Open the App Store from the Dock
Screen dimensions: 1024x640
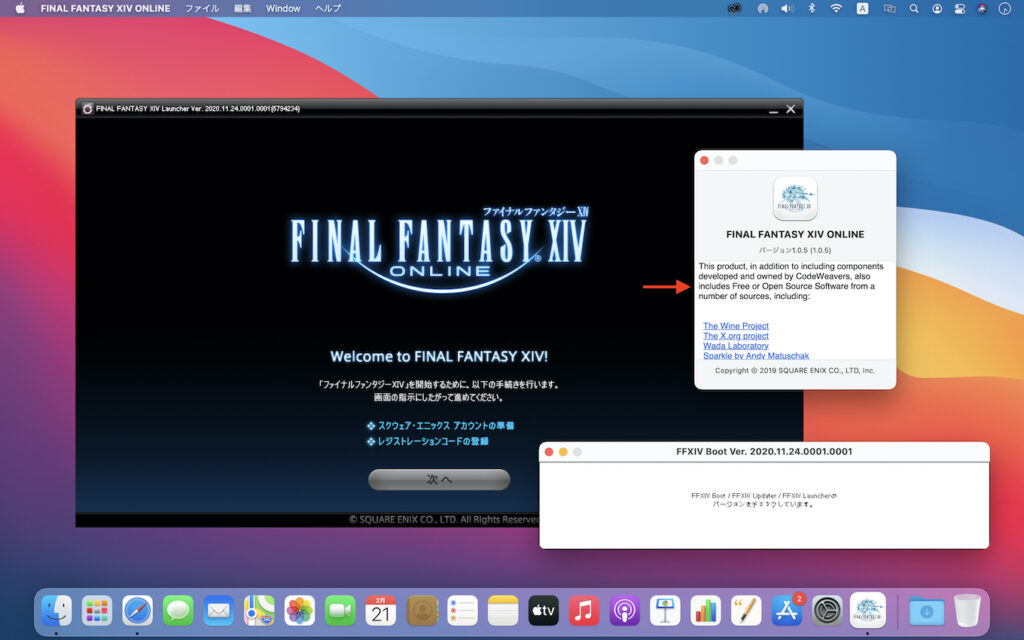click(x=788, y=610)
